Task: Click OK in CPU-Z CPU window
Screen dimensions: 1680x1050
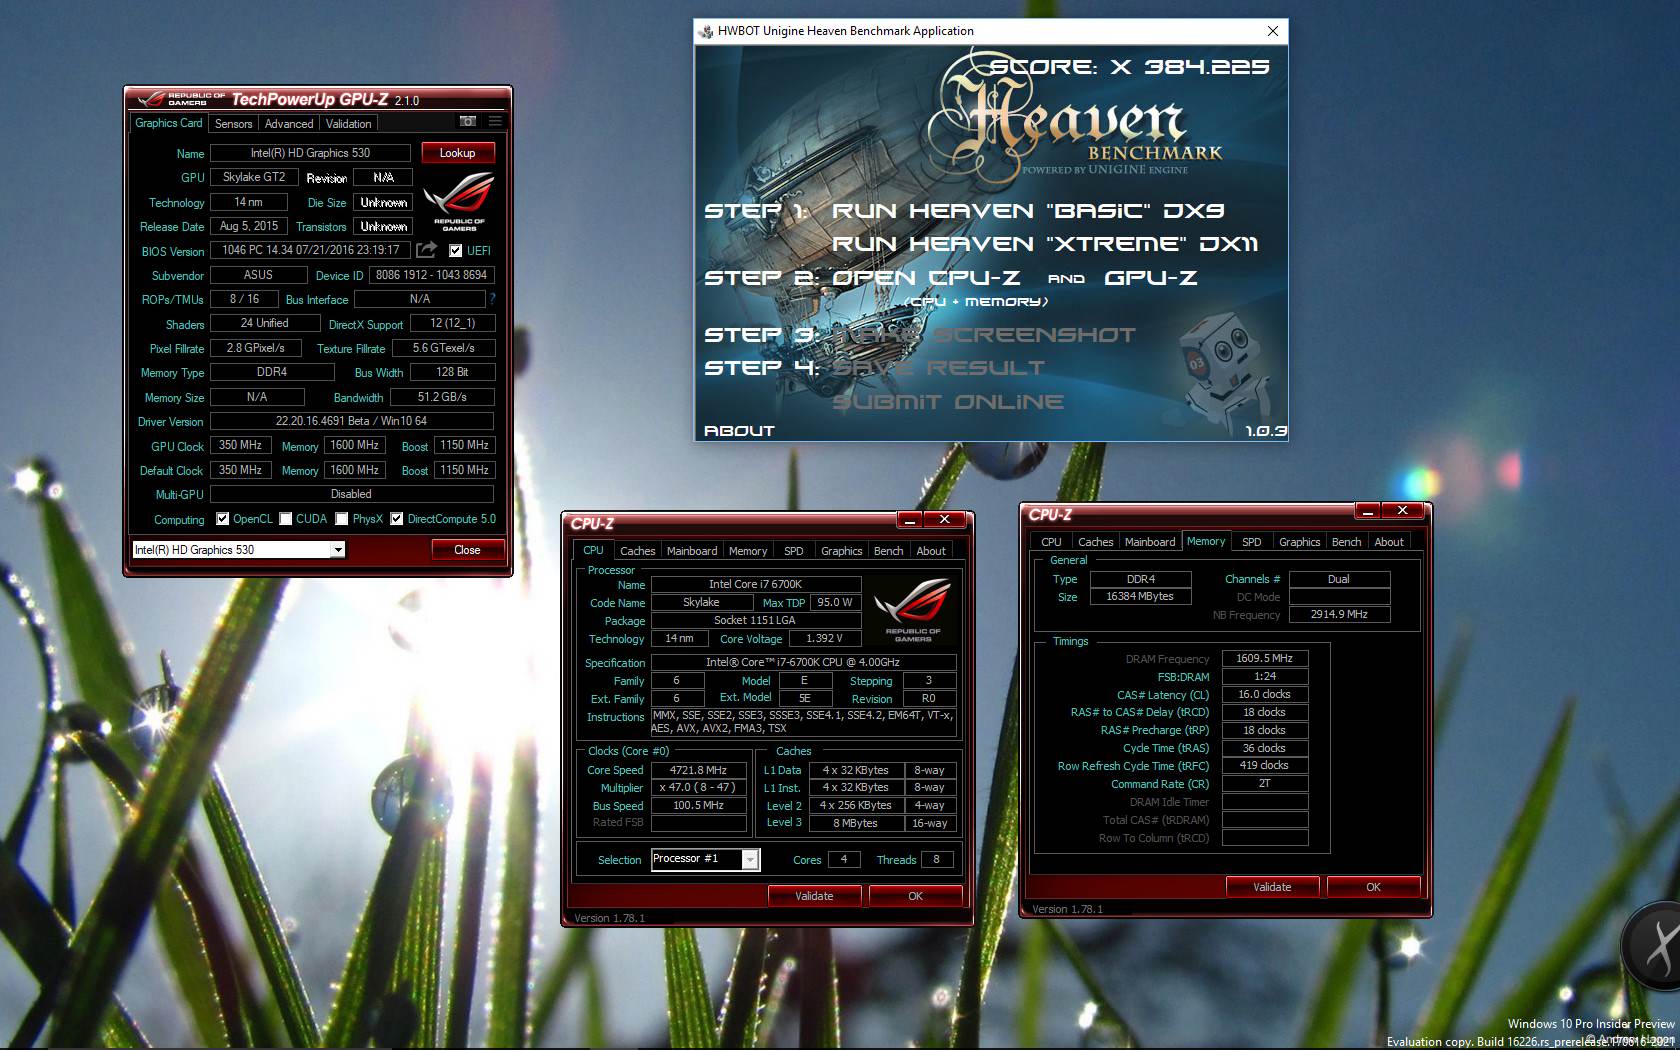Action: 915,896
